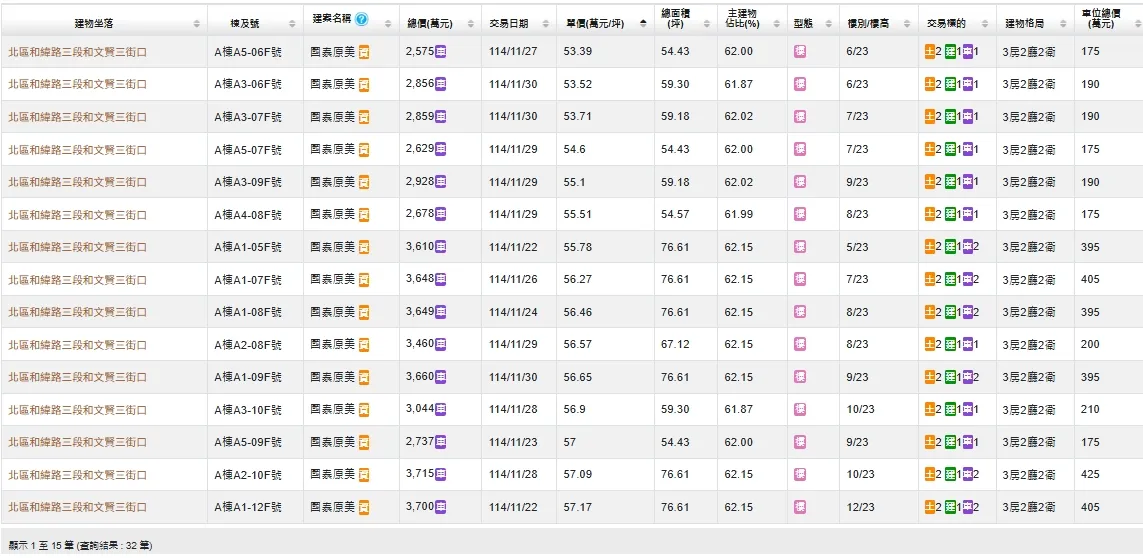
Task: Click orange 土 land icon in A棟A5-06F row
Action: pos(931,52)
